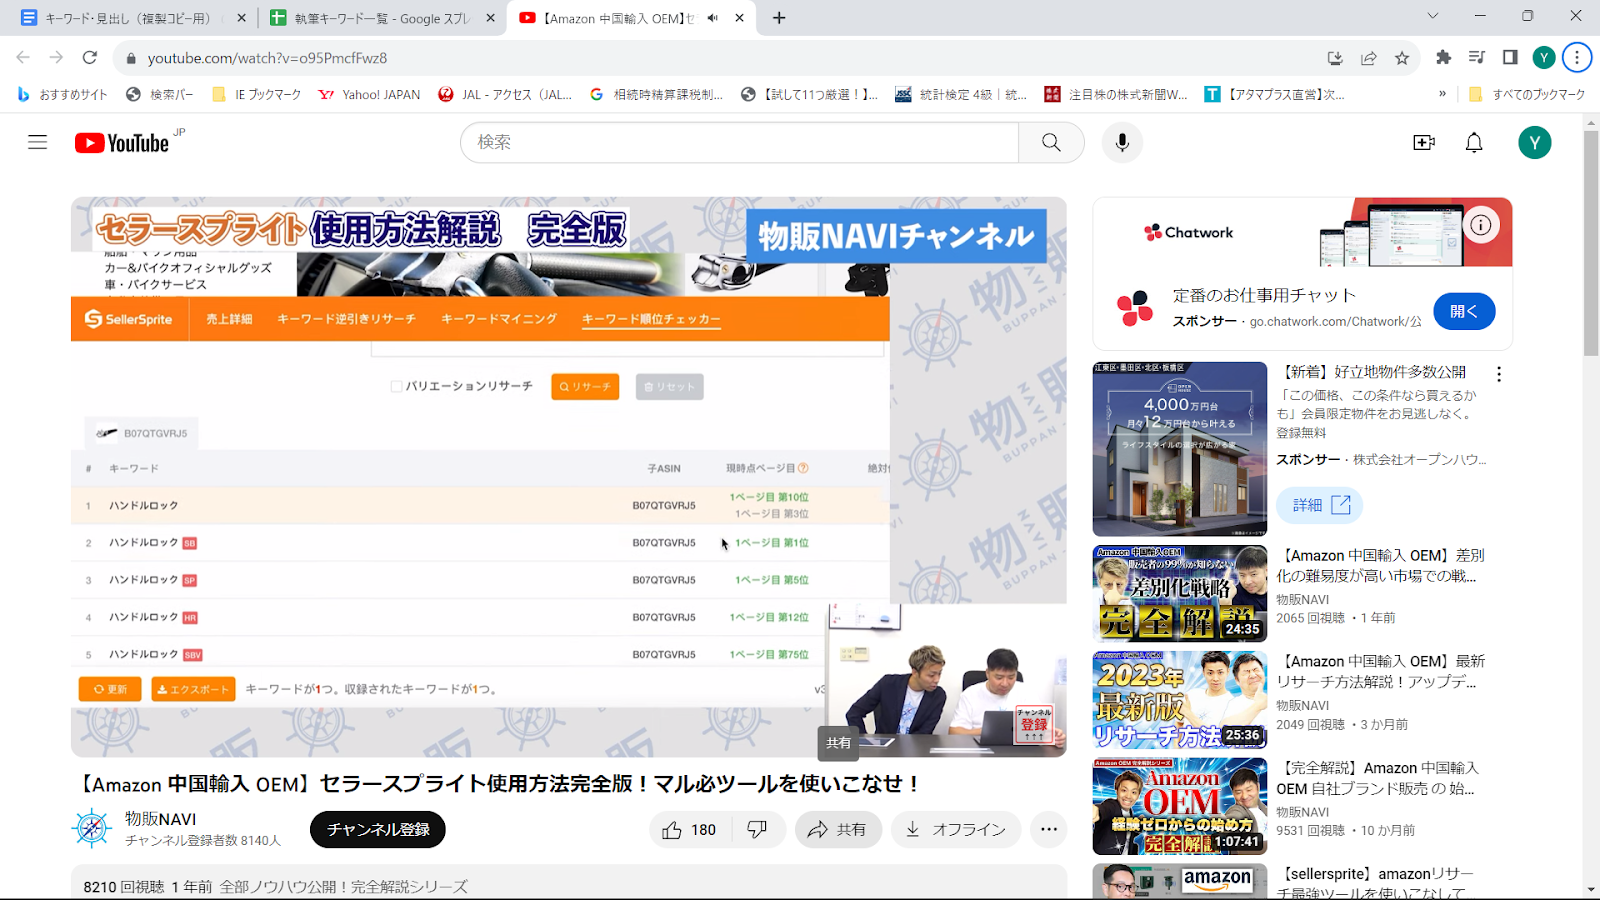Open new tab with plus button
Image resolution: width=1600 pixels, height=900 pixels.
[x=779, y=18]
